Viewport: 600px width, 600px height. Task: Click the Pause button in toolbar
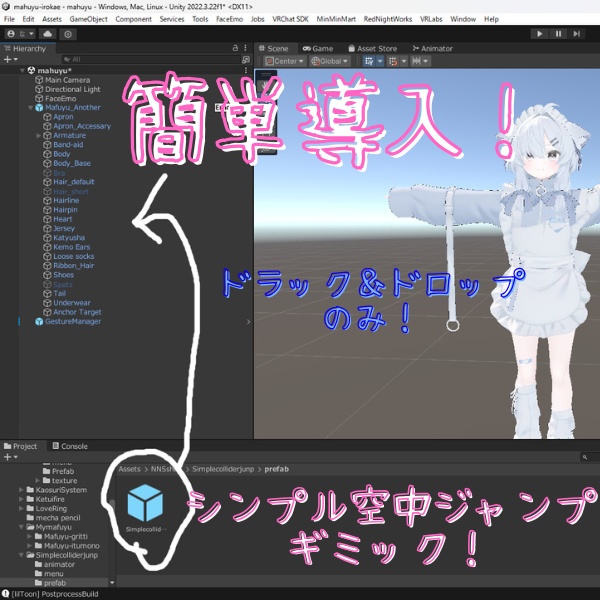pos(558,34)
